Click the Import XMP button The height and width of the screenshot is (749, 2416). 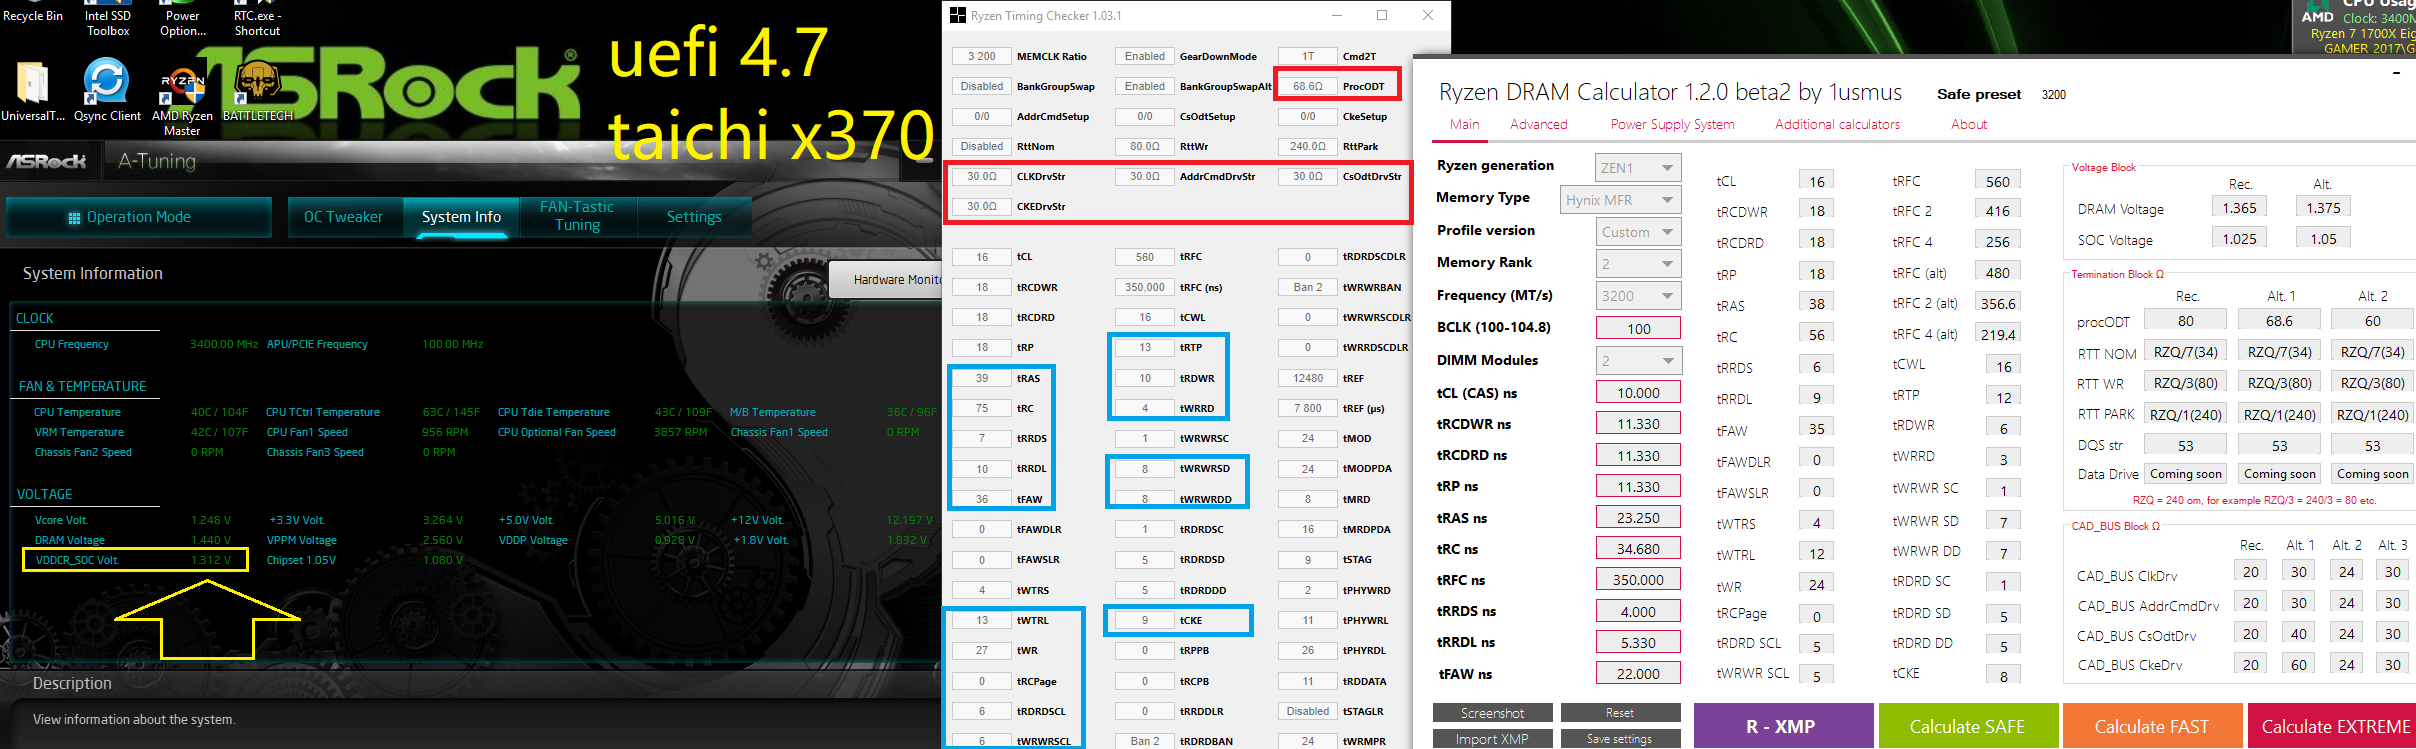click(x=1492, y=739)
